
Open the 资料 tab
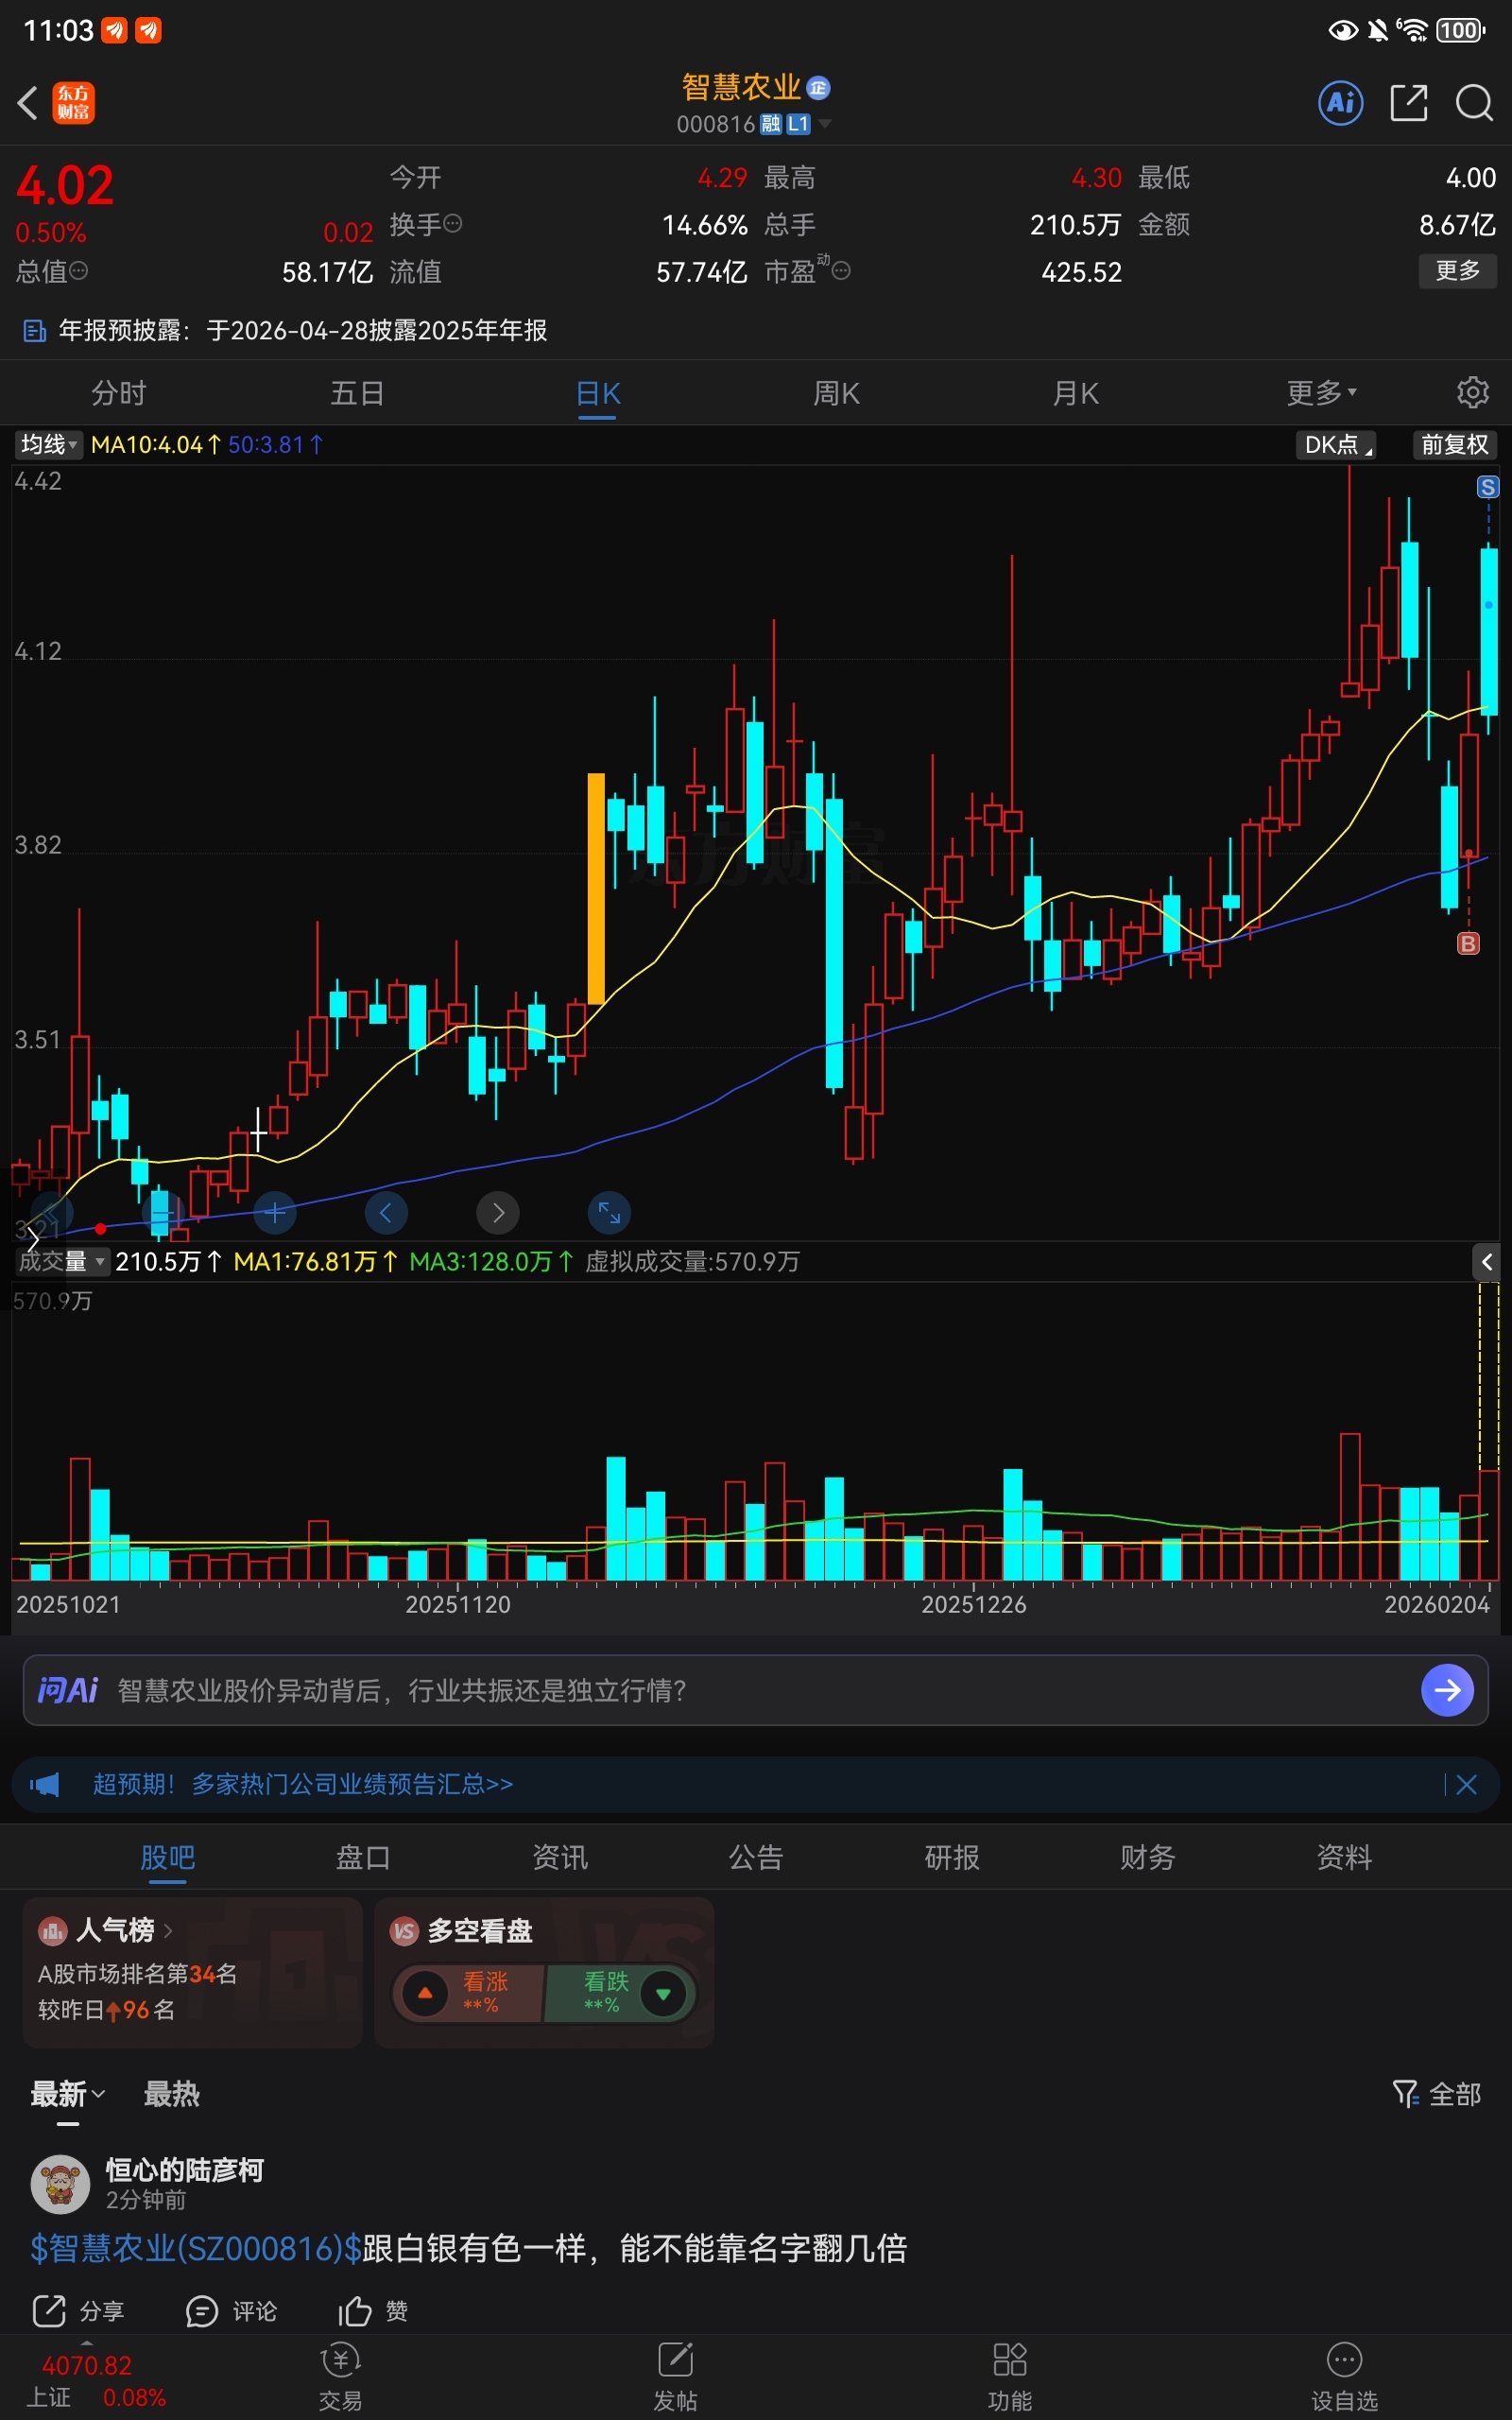click(1344, 1858)
